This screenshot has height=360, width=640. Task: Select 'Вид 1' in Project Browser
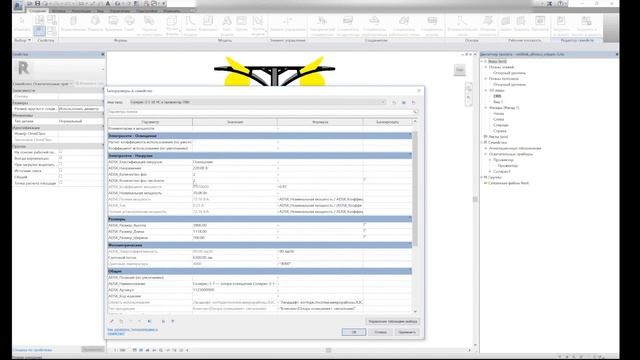coord(498,102)
